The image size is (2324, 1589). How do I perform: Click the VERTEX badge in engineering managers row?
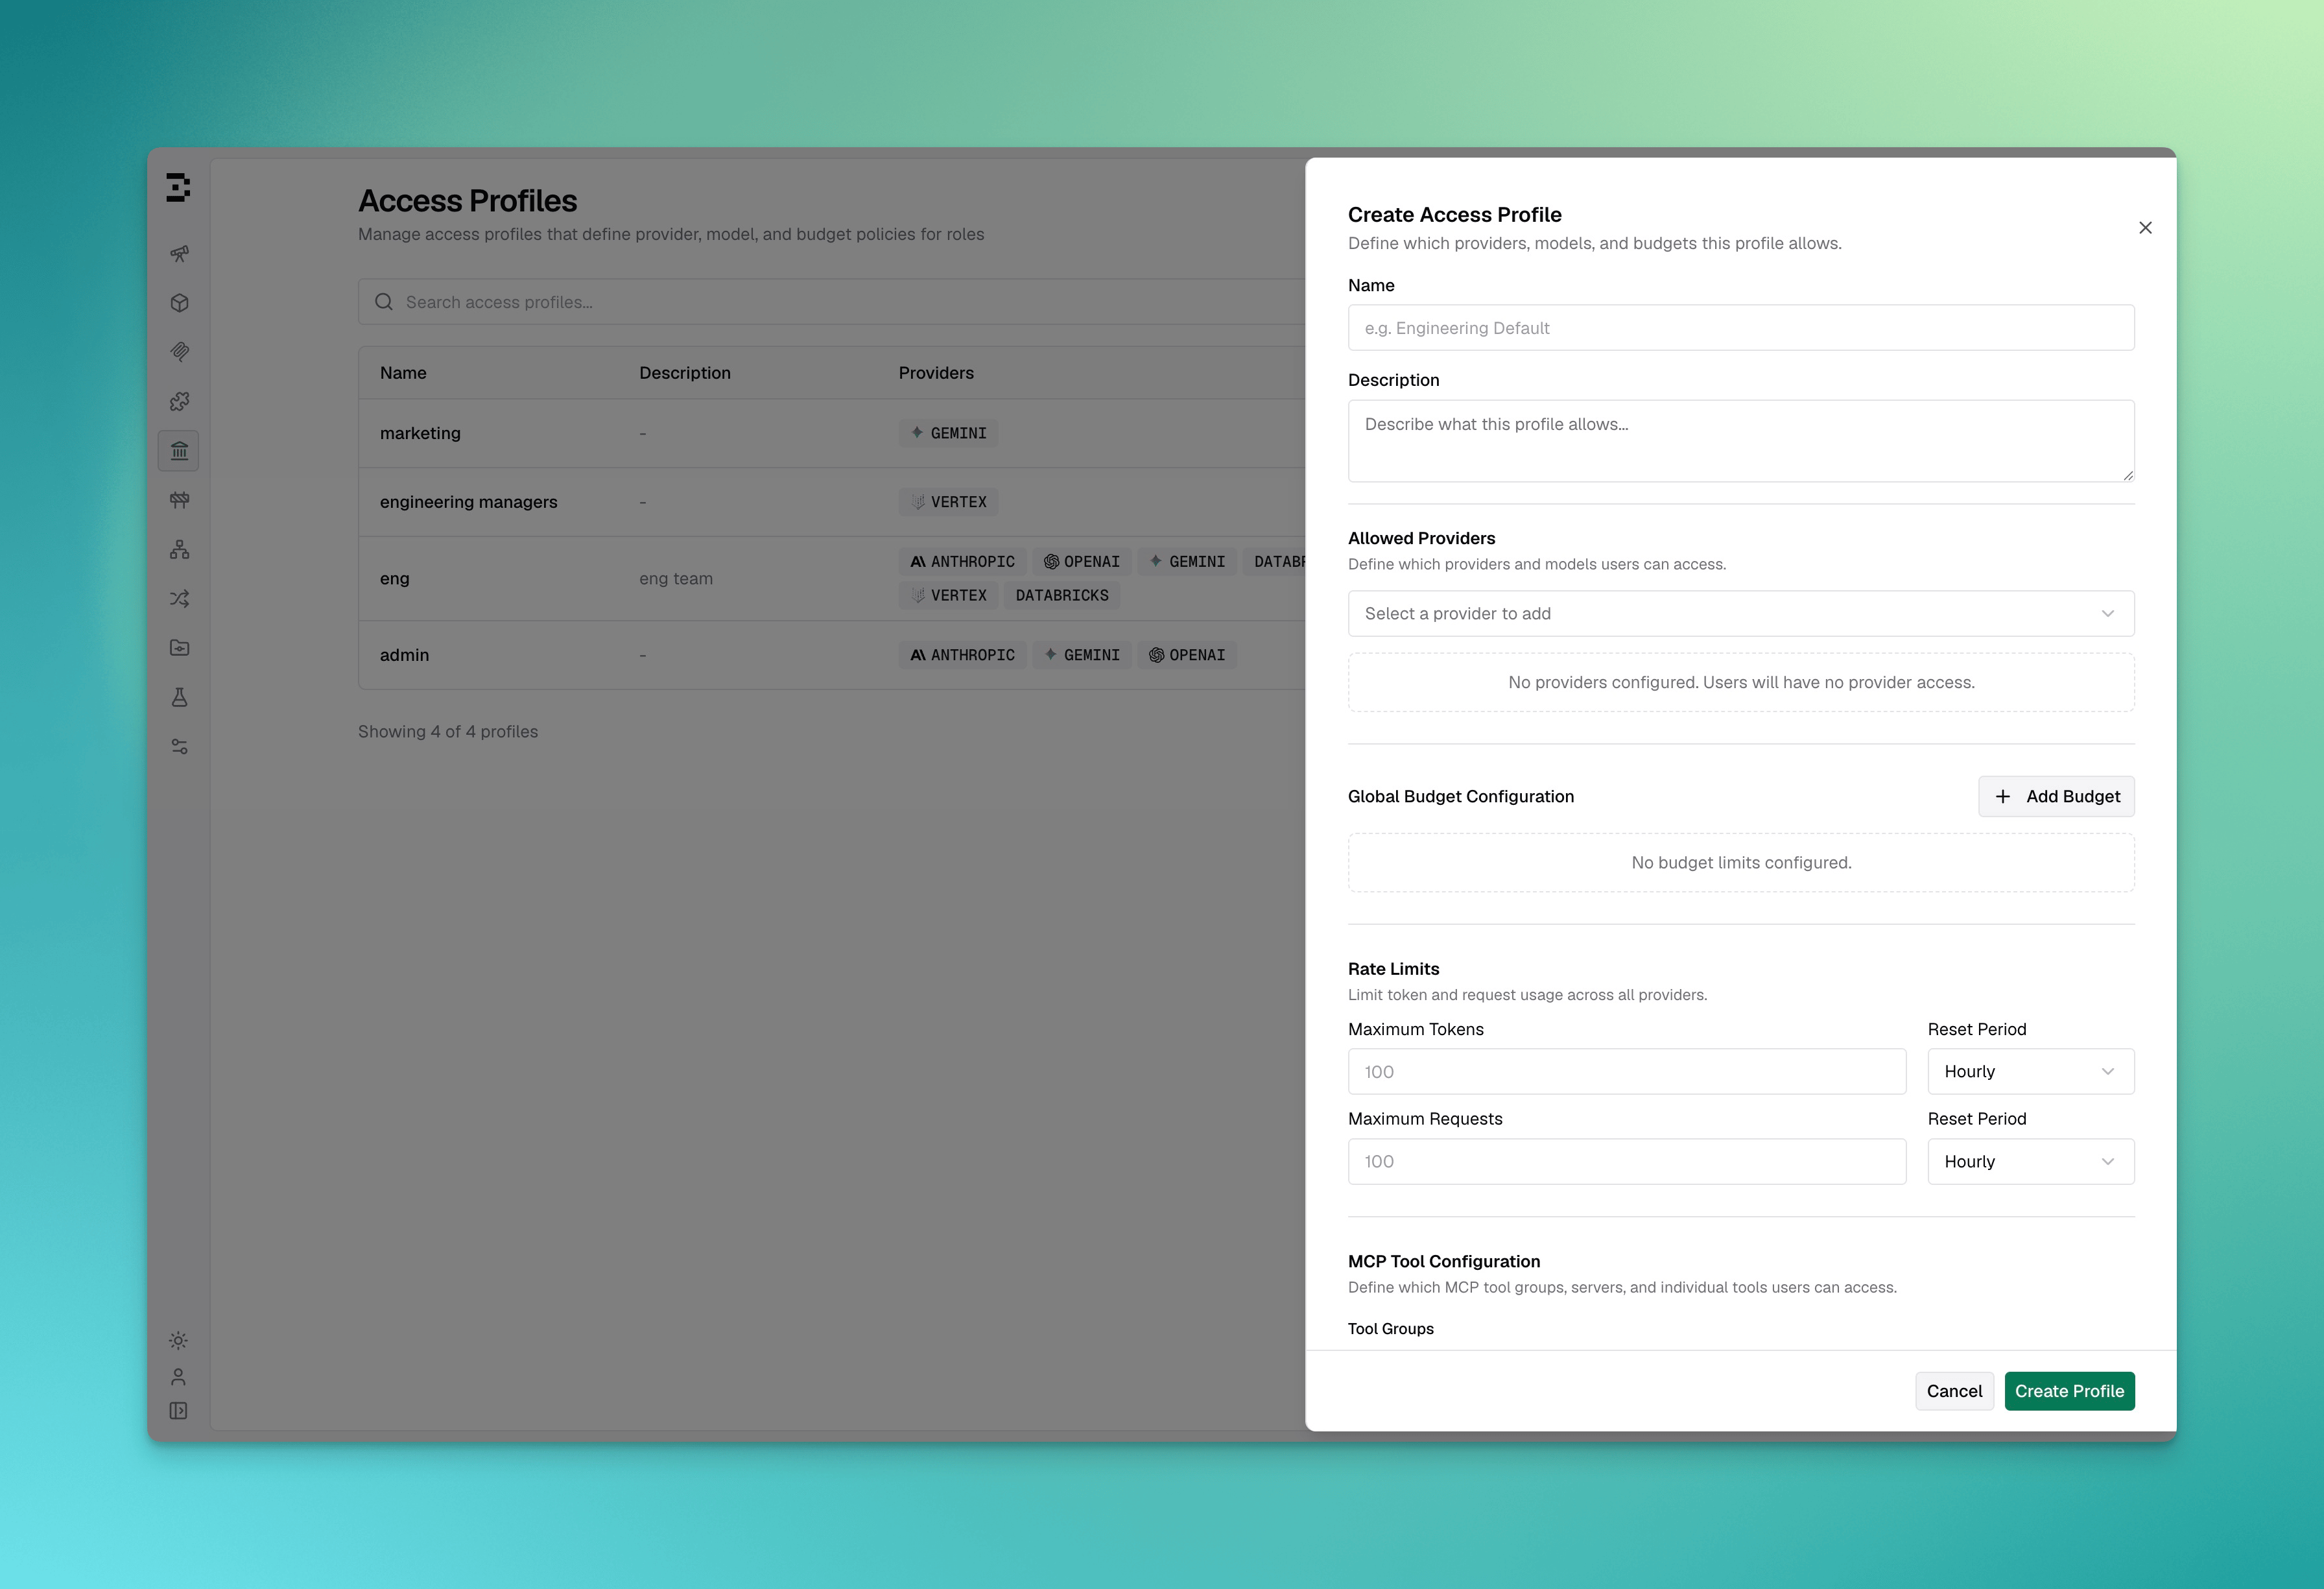(x=948, y=502)
